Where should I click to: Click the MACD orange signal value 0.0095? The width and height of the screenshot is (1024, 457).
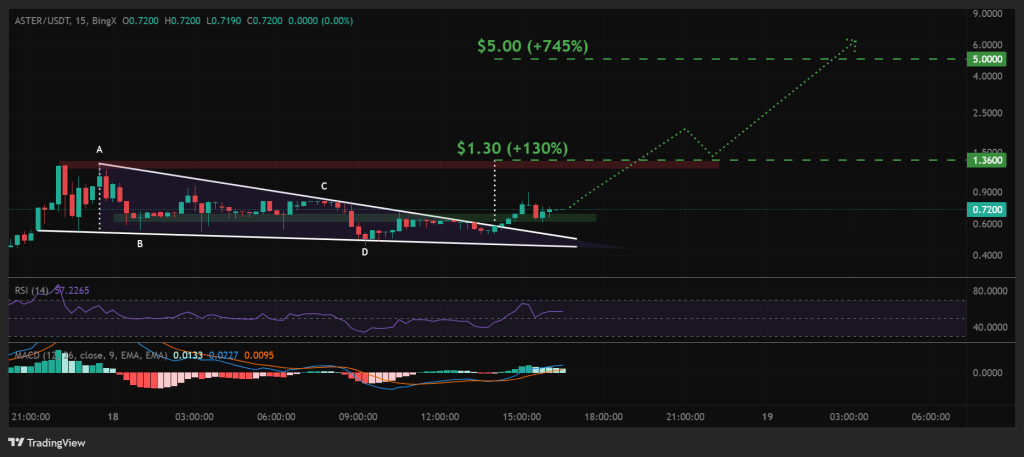pyautogui.click(x=260, y=354)
